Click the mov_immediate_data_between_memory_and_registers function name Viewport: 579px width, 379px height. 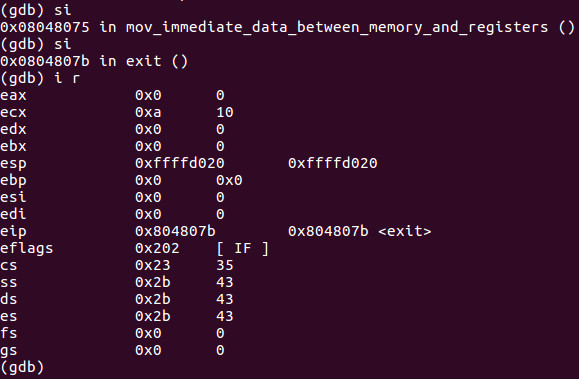pos(337,27)
